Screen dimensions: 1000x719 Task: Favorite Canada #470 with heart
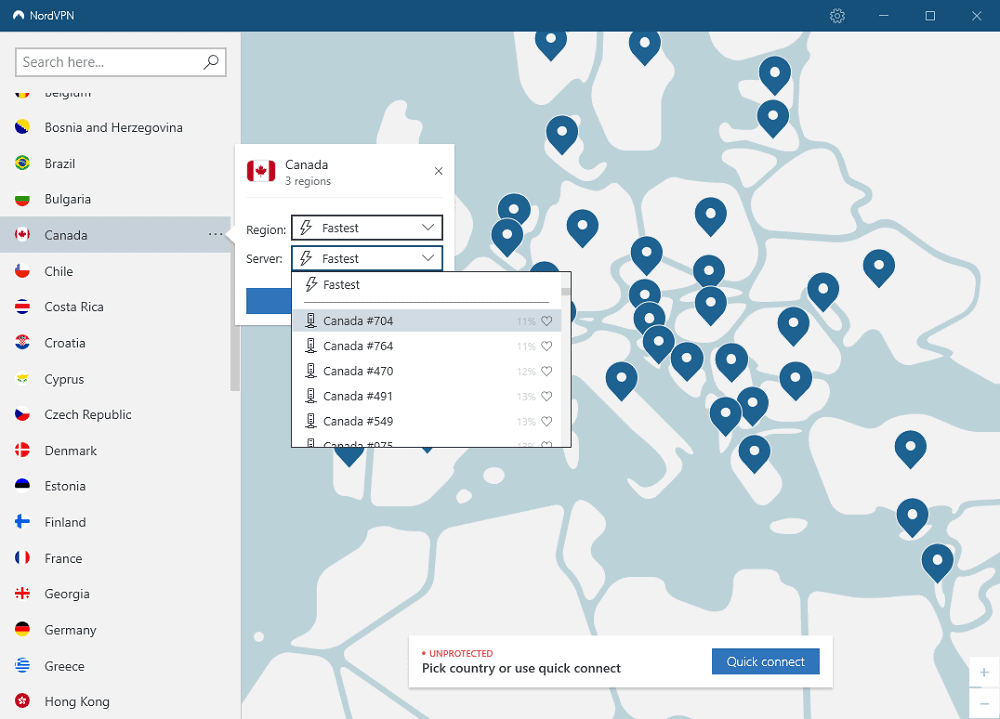click(x=547, y=371)
